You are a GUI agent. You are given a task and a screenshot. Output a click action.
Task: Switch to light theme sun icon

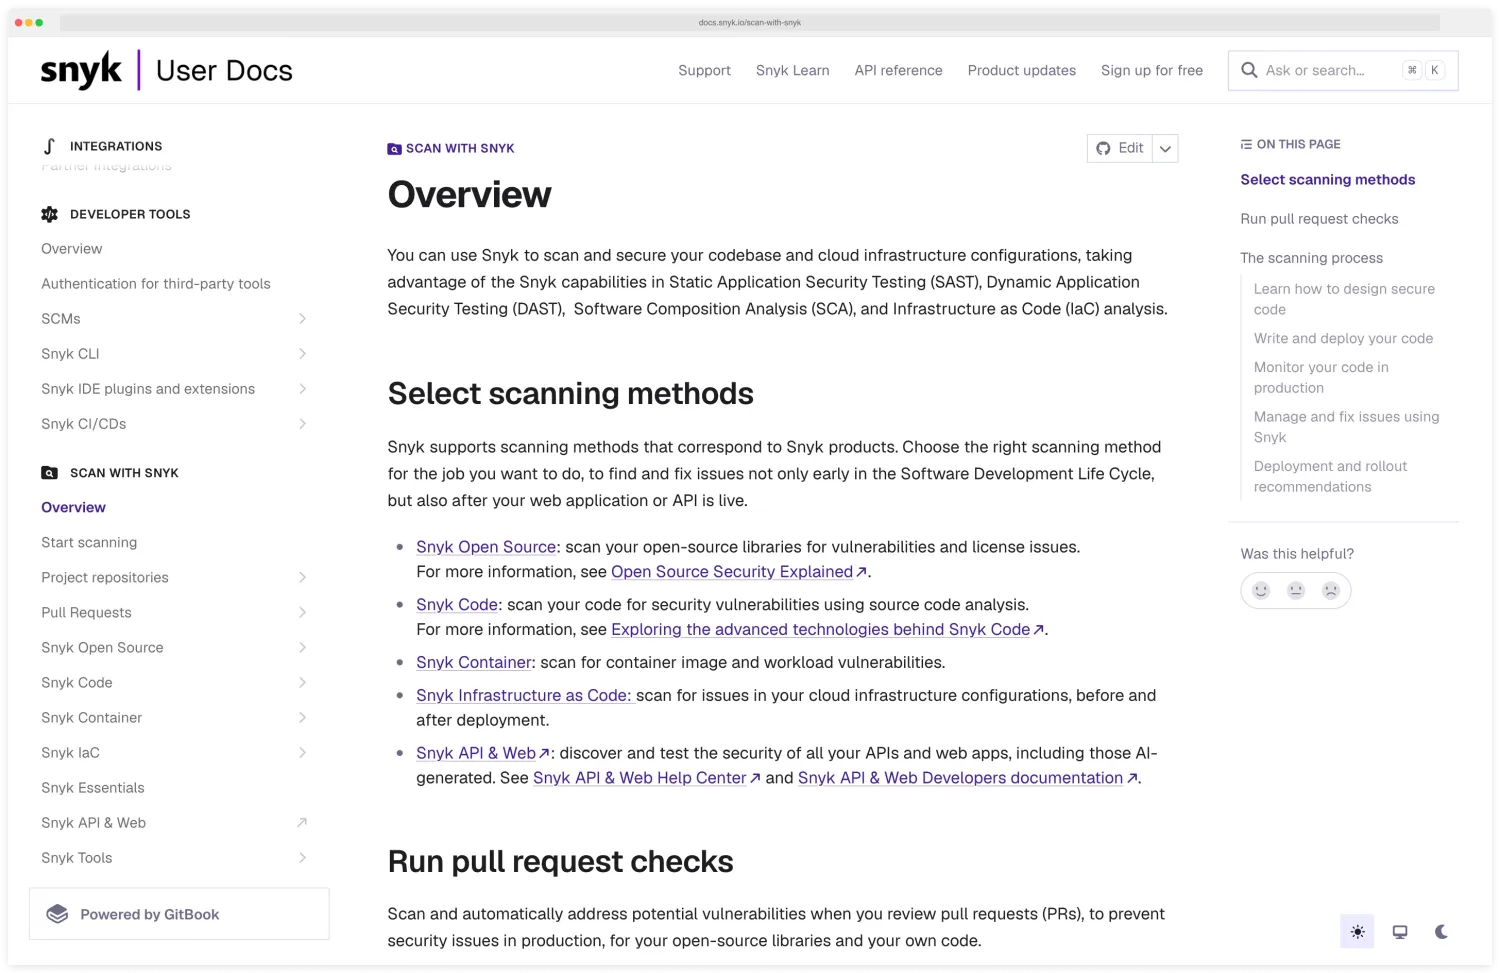click(x=1357, y=931)
